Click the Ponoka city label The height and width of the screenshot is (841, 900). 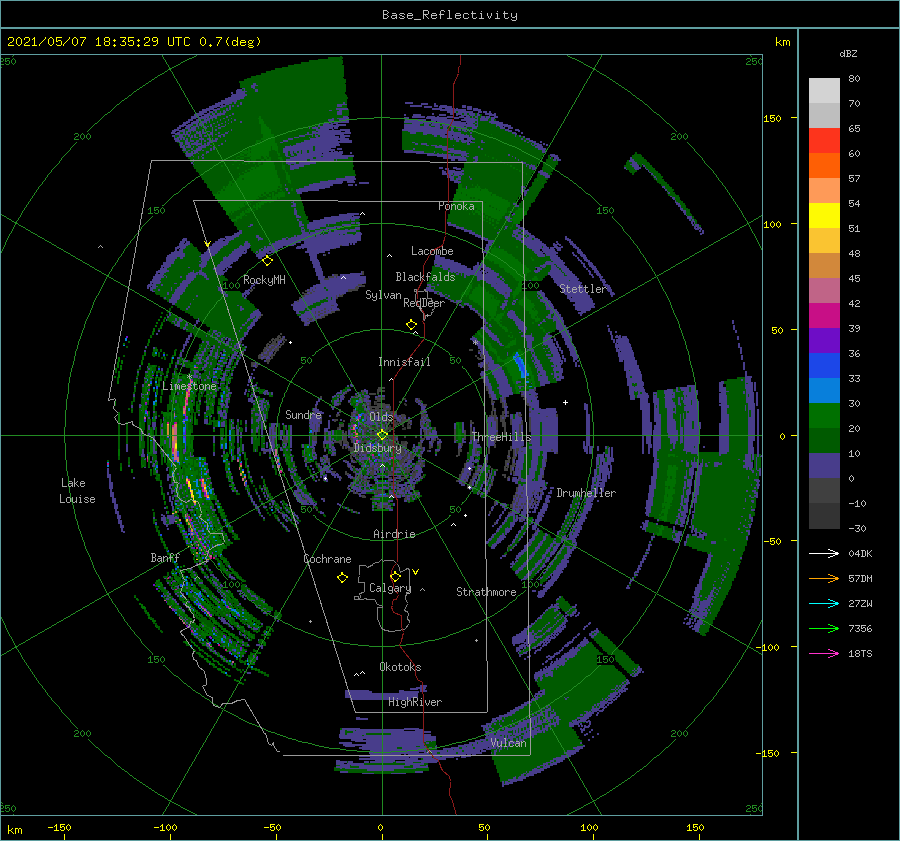456,206
